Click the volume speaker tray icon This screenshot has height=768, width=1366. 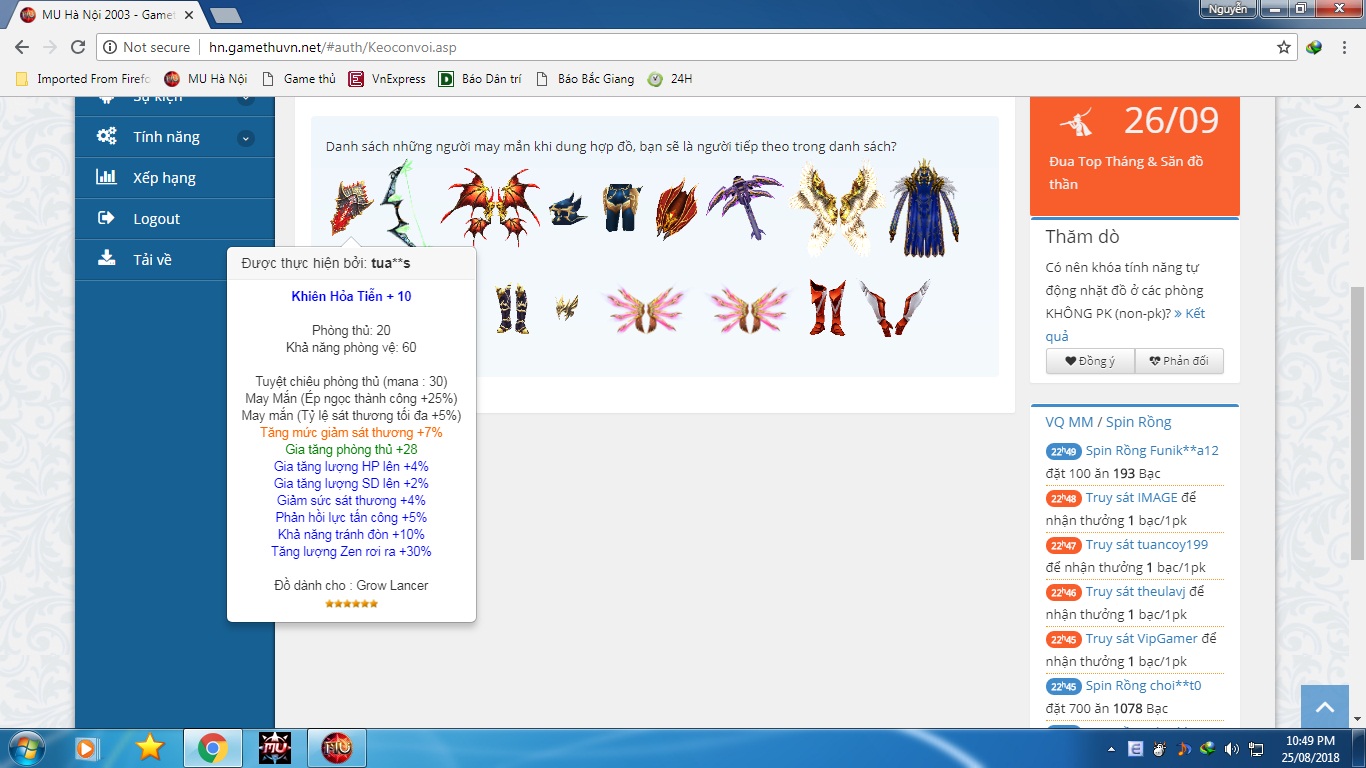coord(1232,748)
